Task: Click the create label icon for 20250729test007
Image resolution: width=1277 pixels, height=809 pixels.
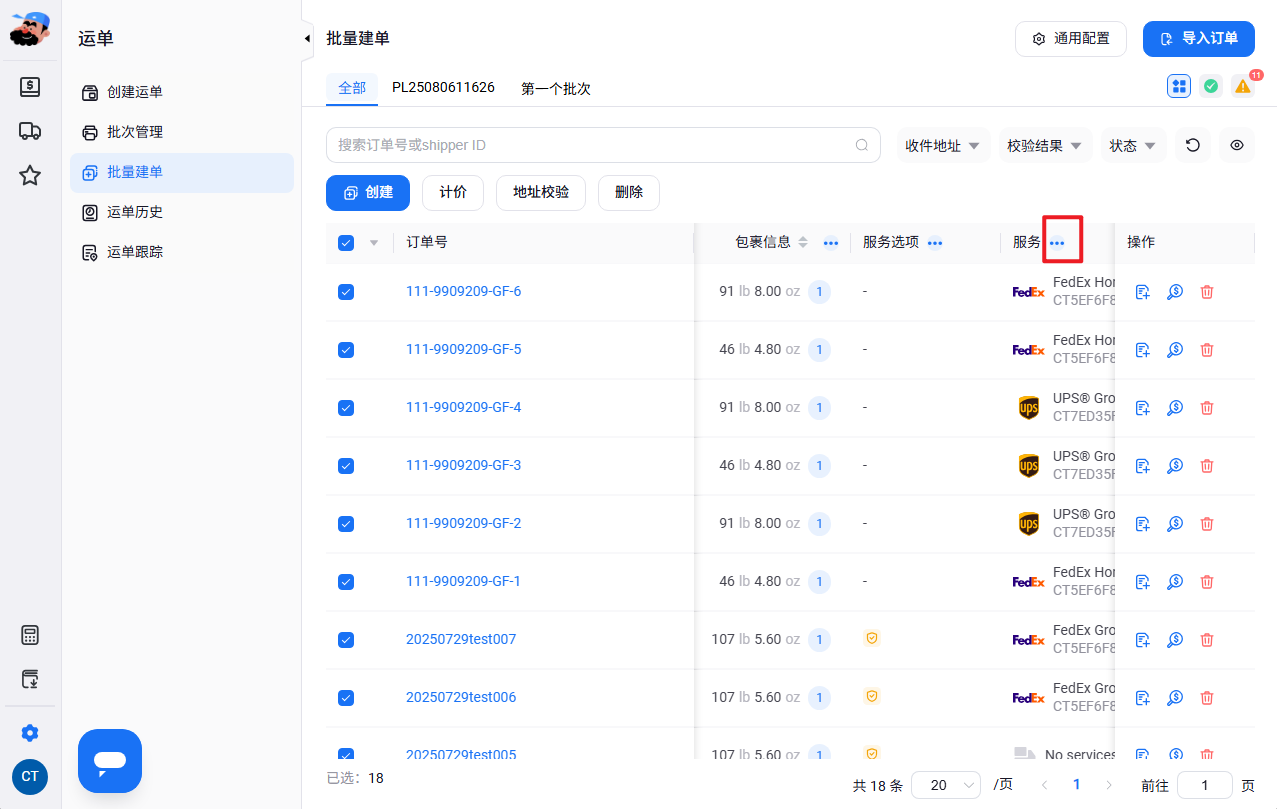Action: pos(1143,640)
